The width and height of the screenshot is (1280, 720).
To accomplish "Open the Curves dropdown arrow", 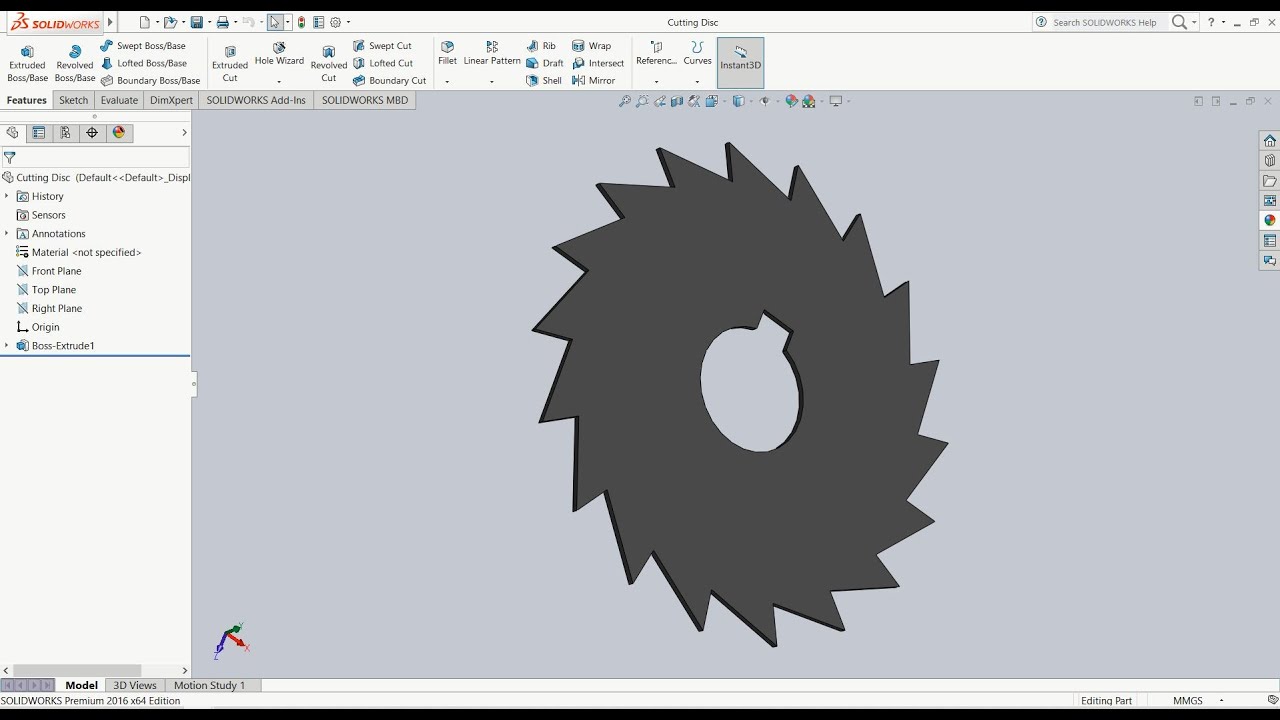I will click(x=697, y=81).
